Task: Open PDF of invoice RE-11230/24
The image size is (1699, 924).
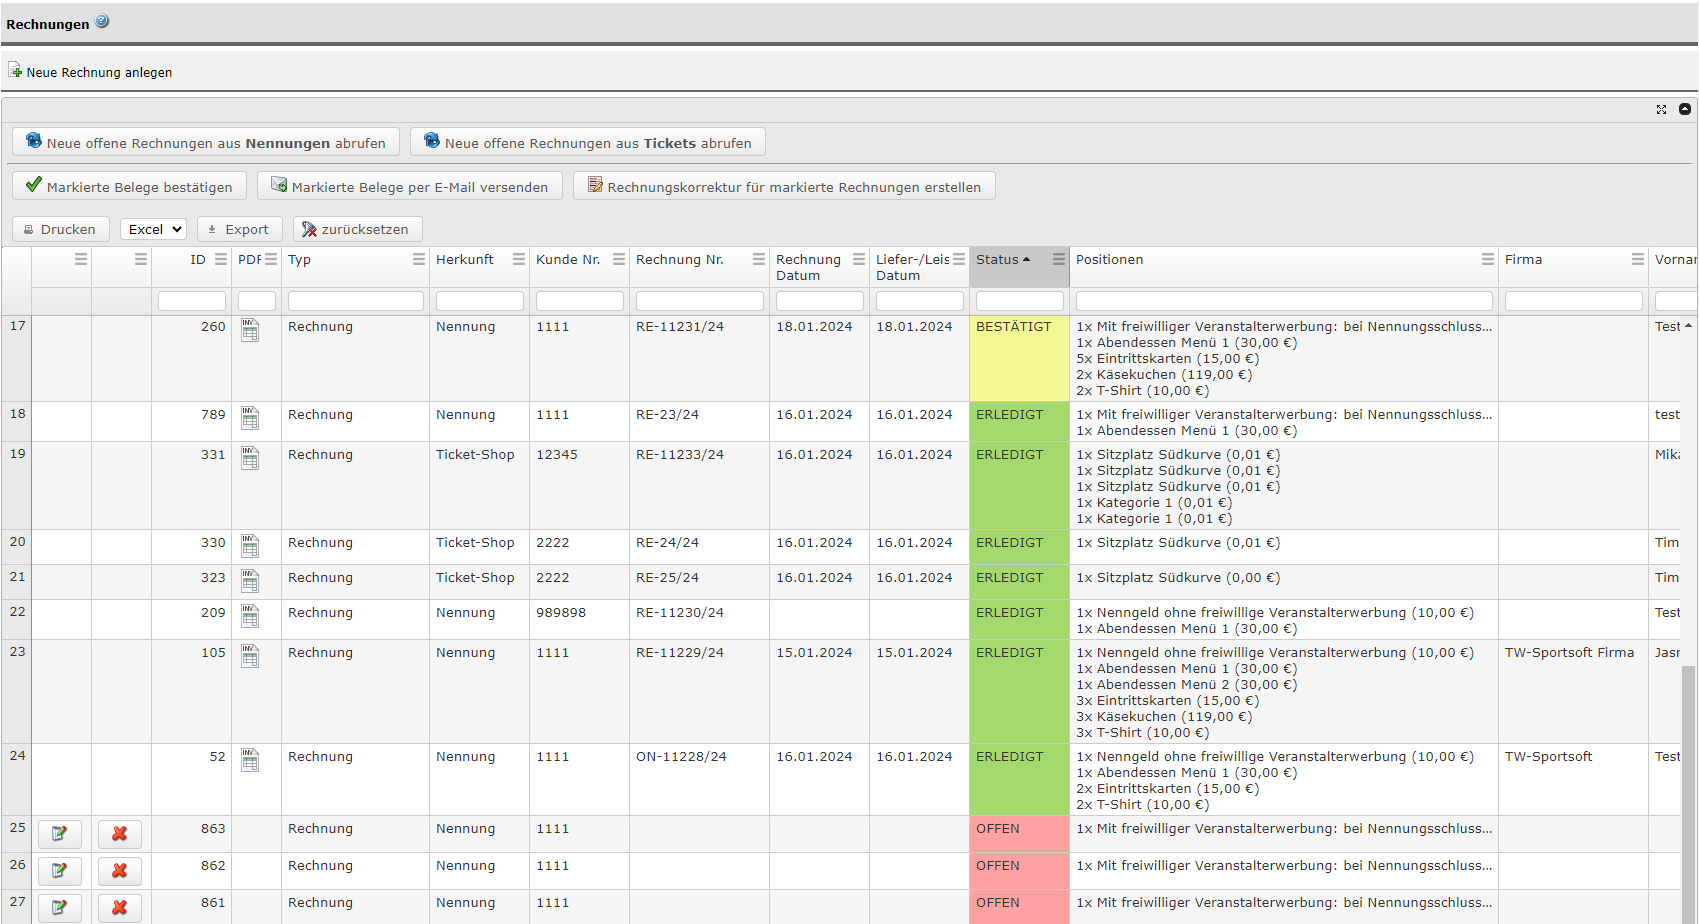Action: click(x=250, y=616)
